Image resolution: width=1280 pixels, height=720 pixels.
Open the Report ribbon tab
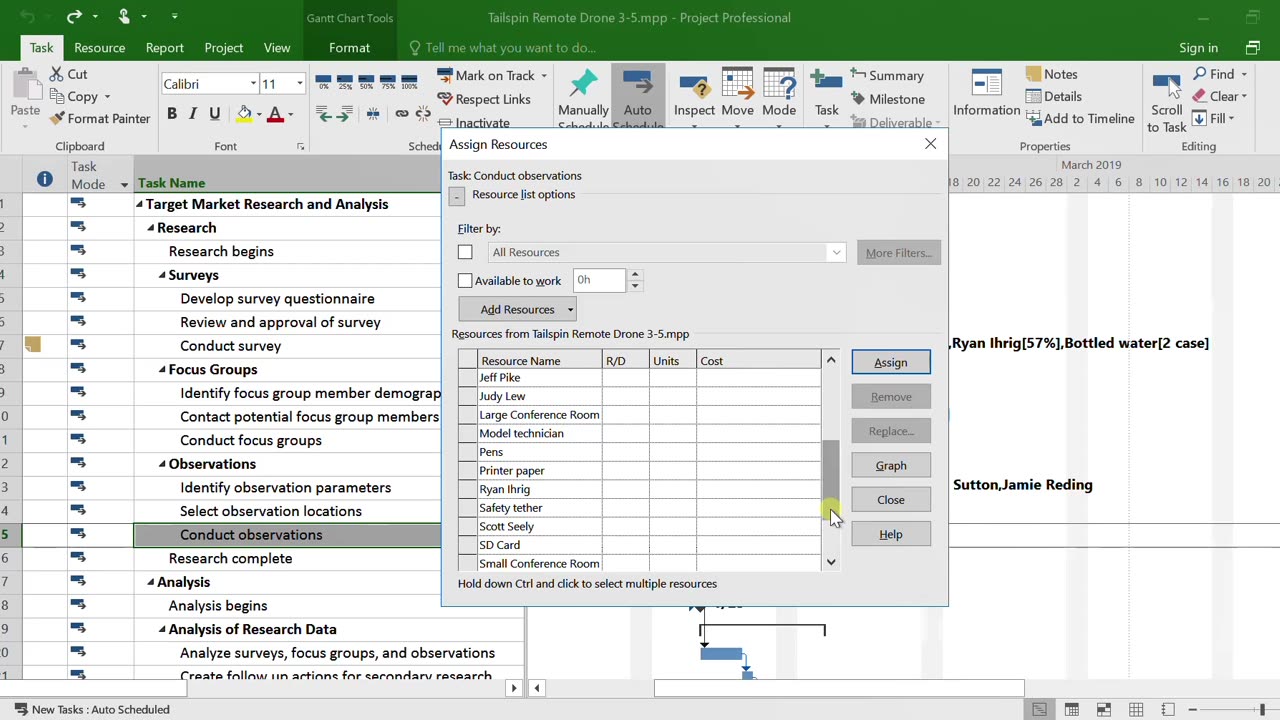164,47
